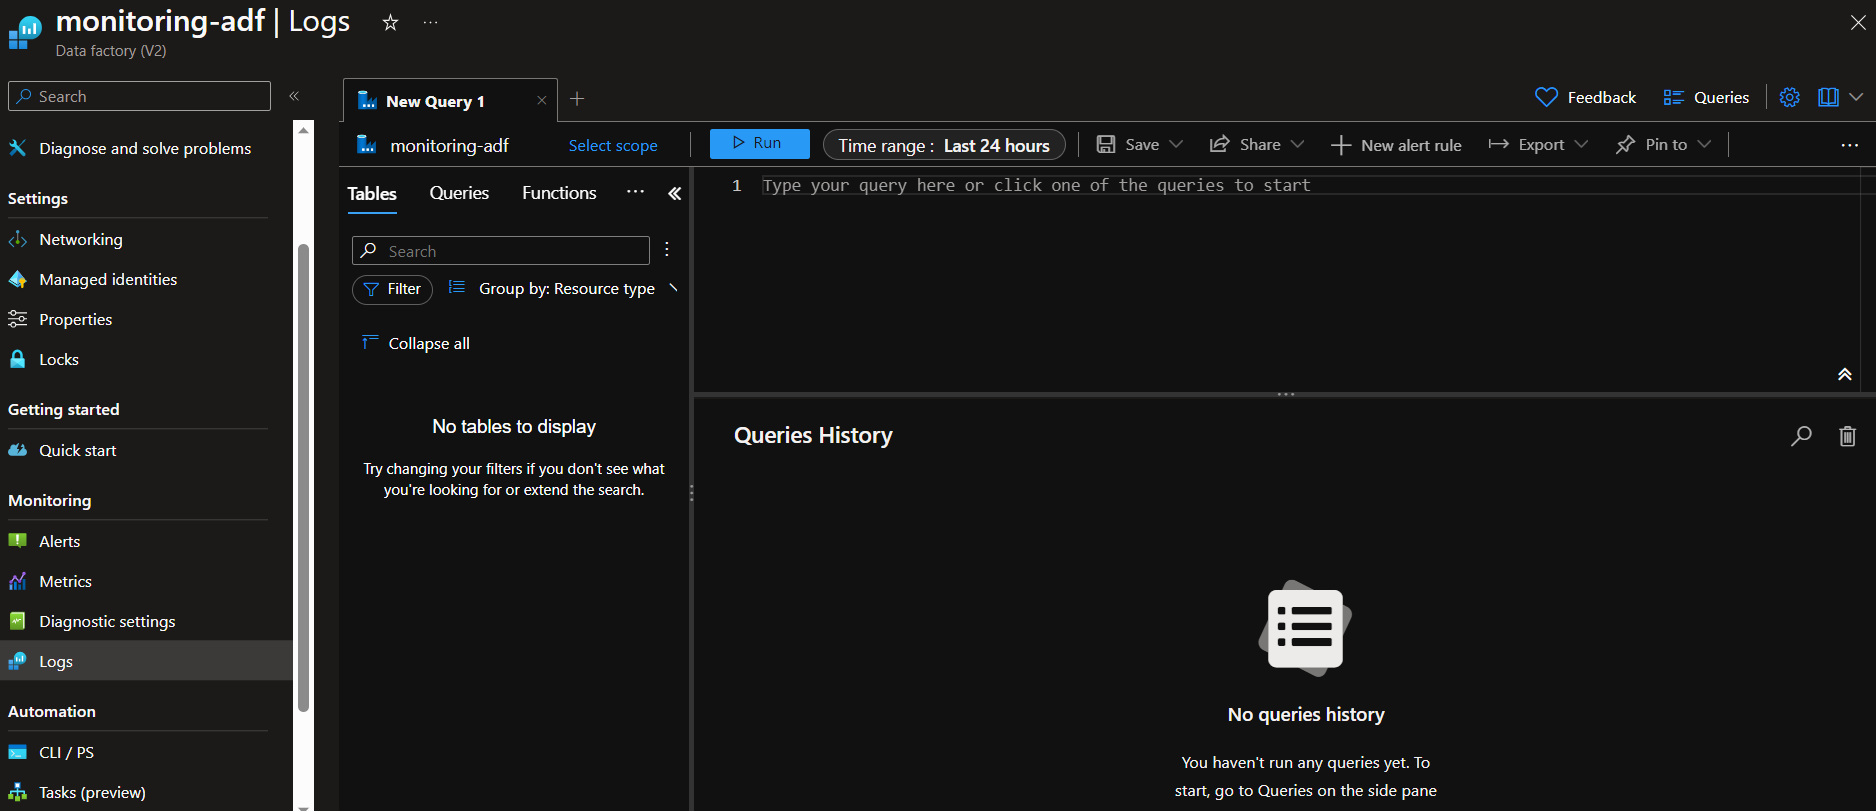Close the New Query 1 tab
Image resolution: width=1876 pixels, height=811 pixels.
pos(541,100)
